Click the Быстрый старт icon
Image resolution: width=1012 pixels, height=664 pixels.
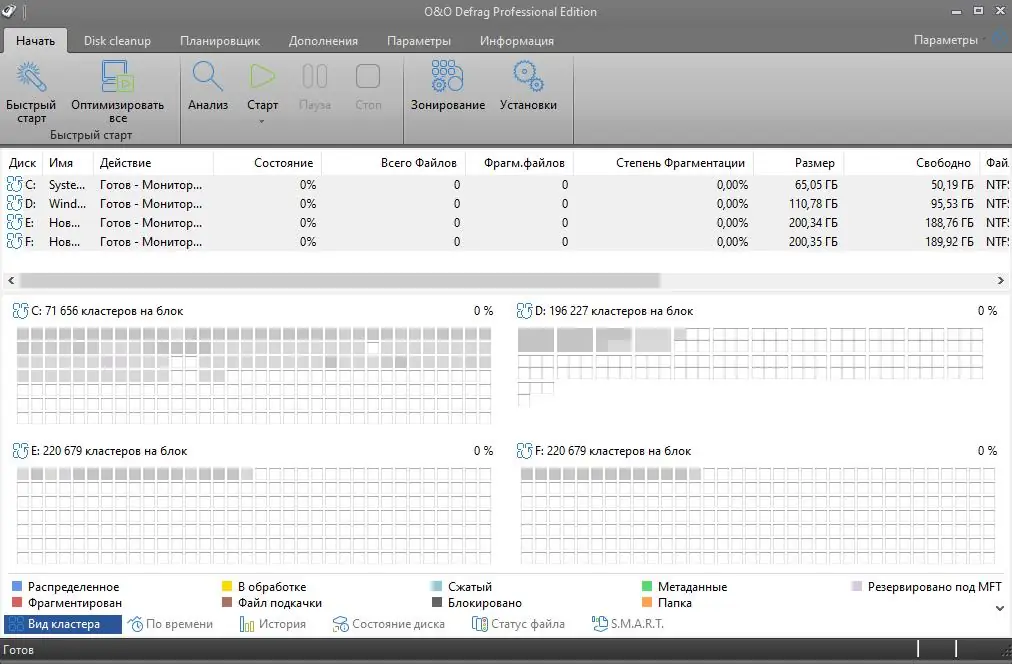click(31, 76)
